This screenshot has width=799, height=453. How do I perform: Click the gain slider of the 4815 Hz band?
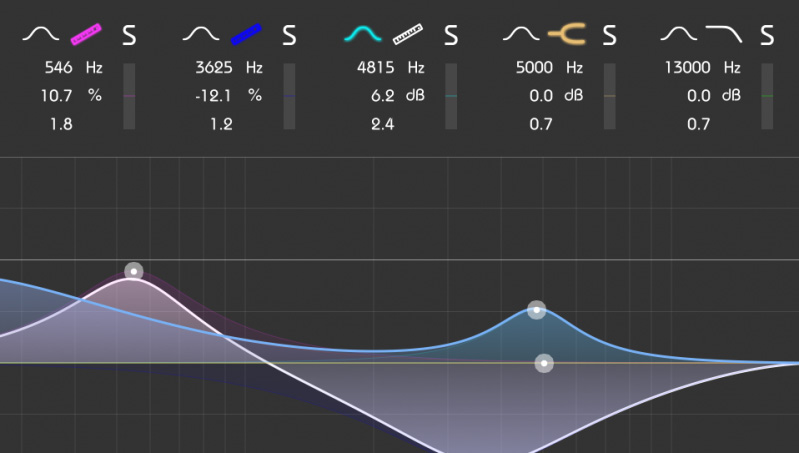point(451,96)
